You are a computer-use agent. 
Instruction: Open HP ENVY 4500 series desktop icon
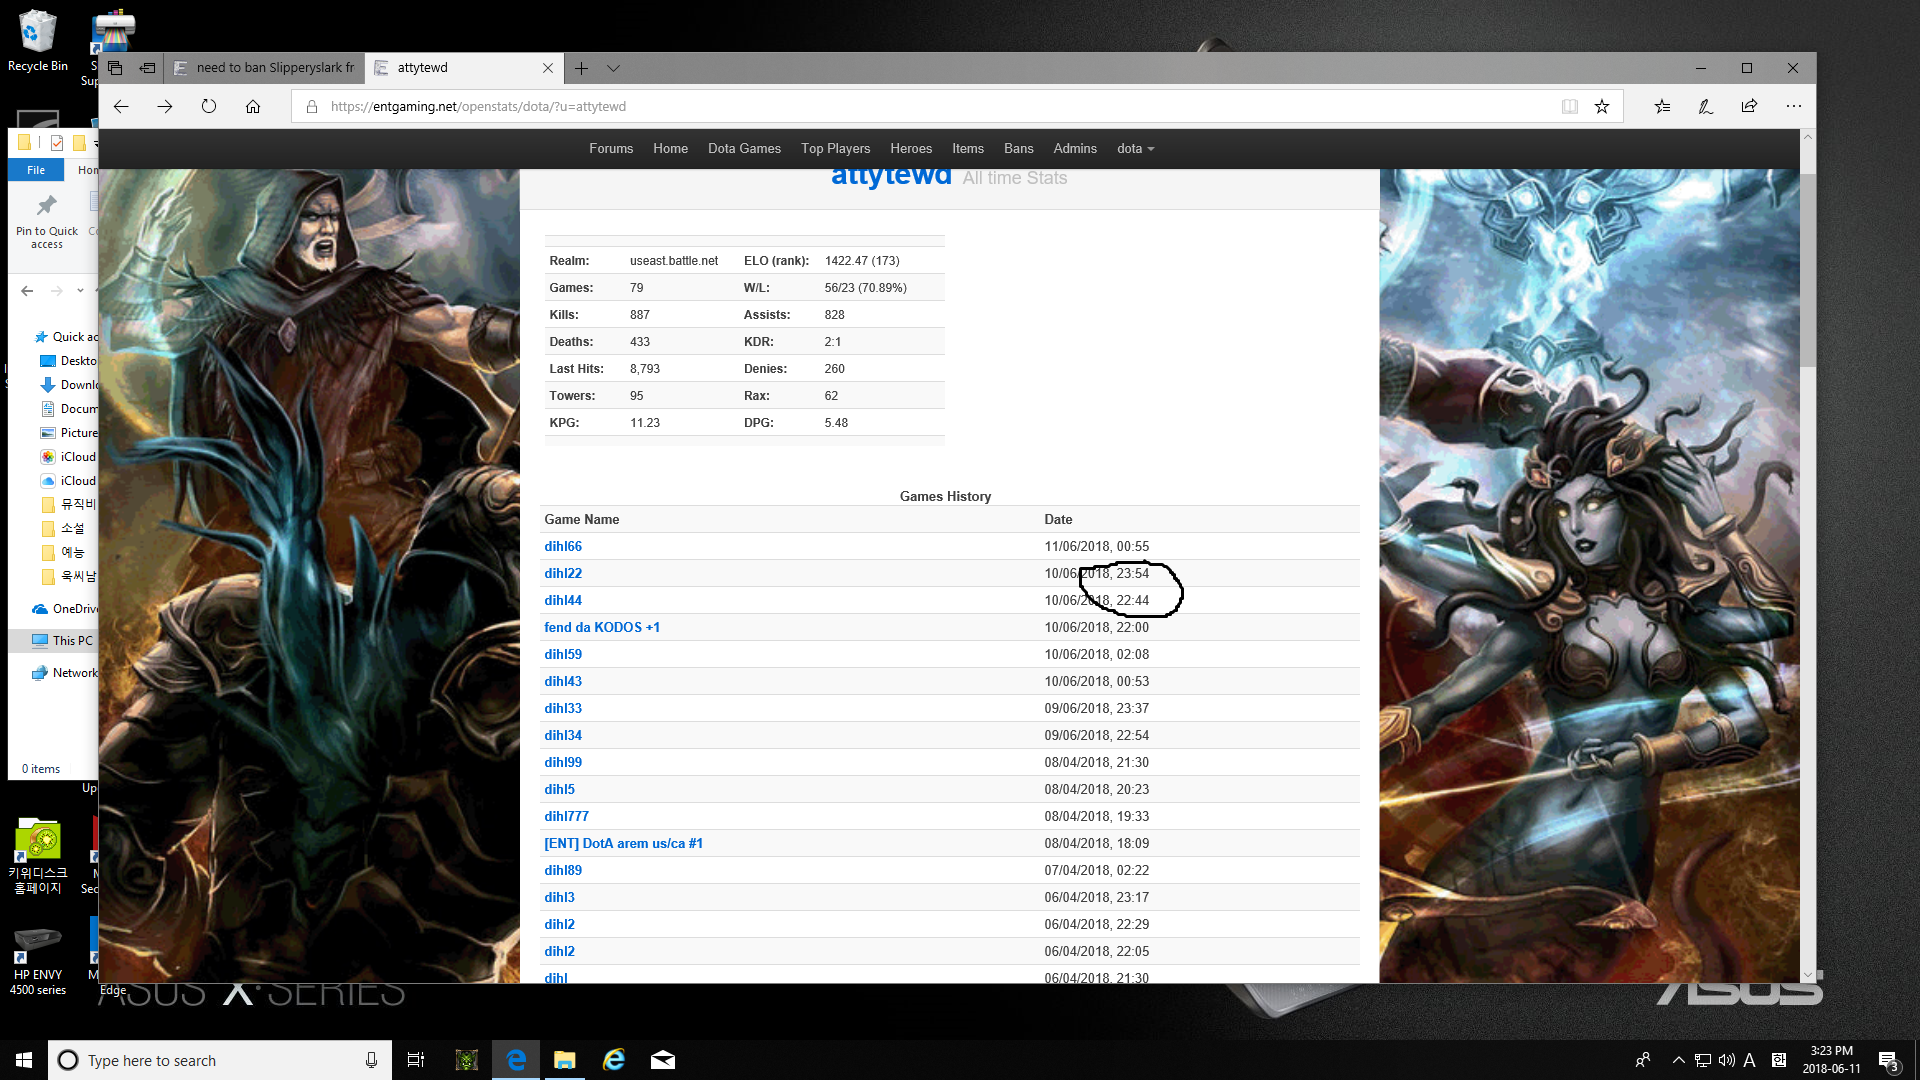(x=38, y=961)
